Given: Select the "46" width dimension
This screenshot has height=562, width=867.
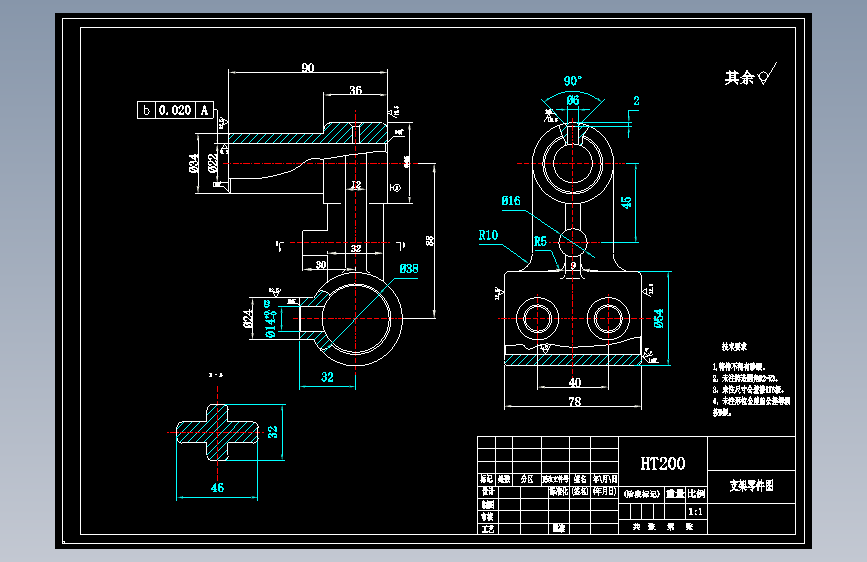Looking at the screenshot, I should tap(217, 488).
